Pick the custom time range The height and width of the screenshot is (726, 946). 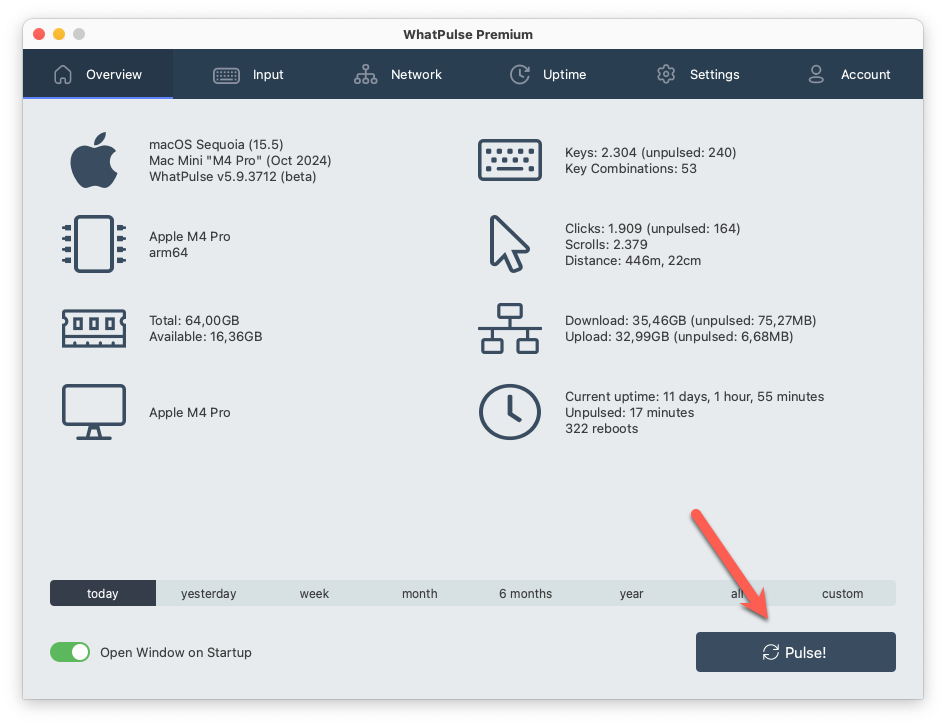[842, 594]
